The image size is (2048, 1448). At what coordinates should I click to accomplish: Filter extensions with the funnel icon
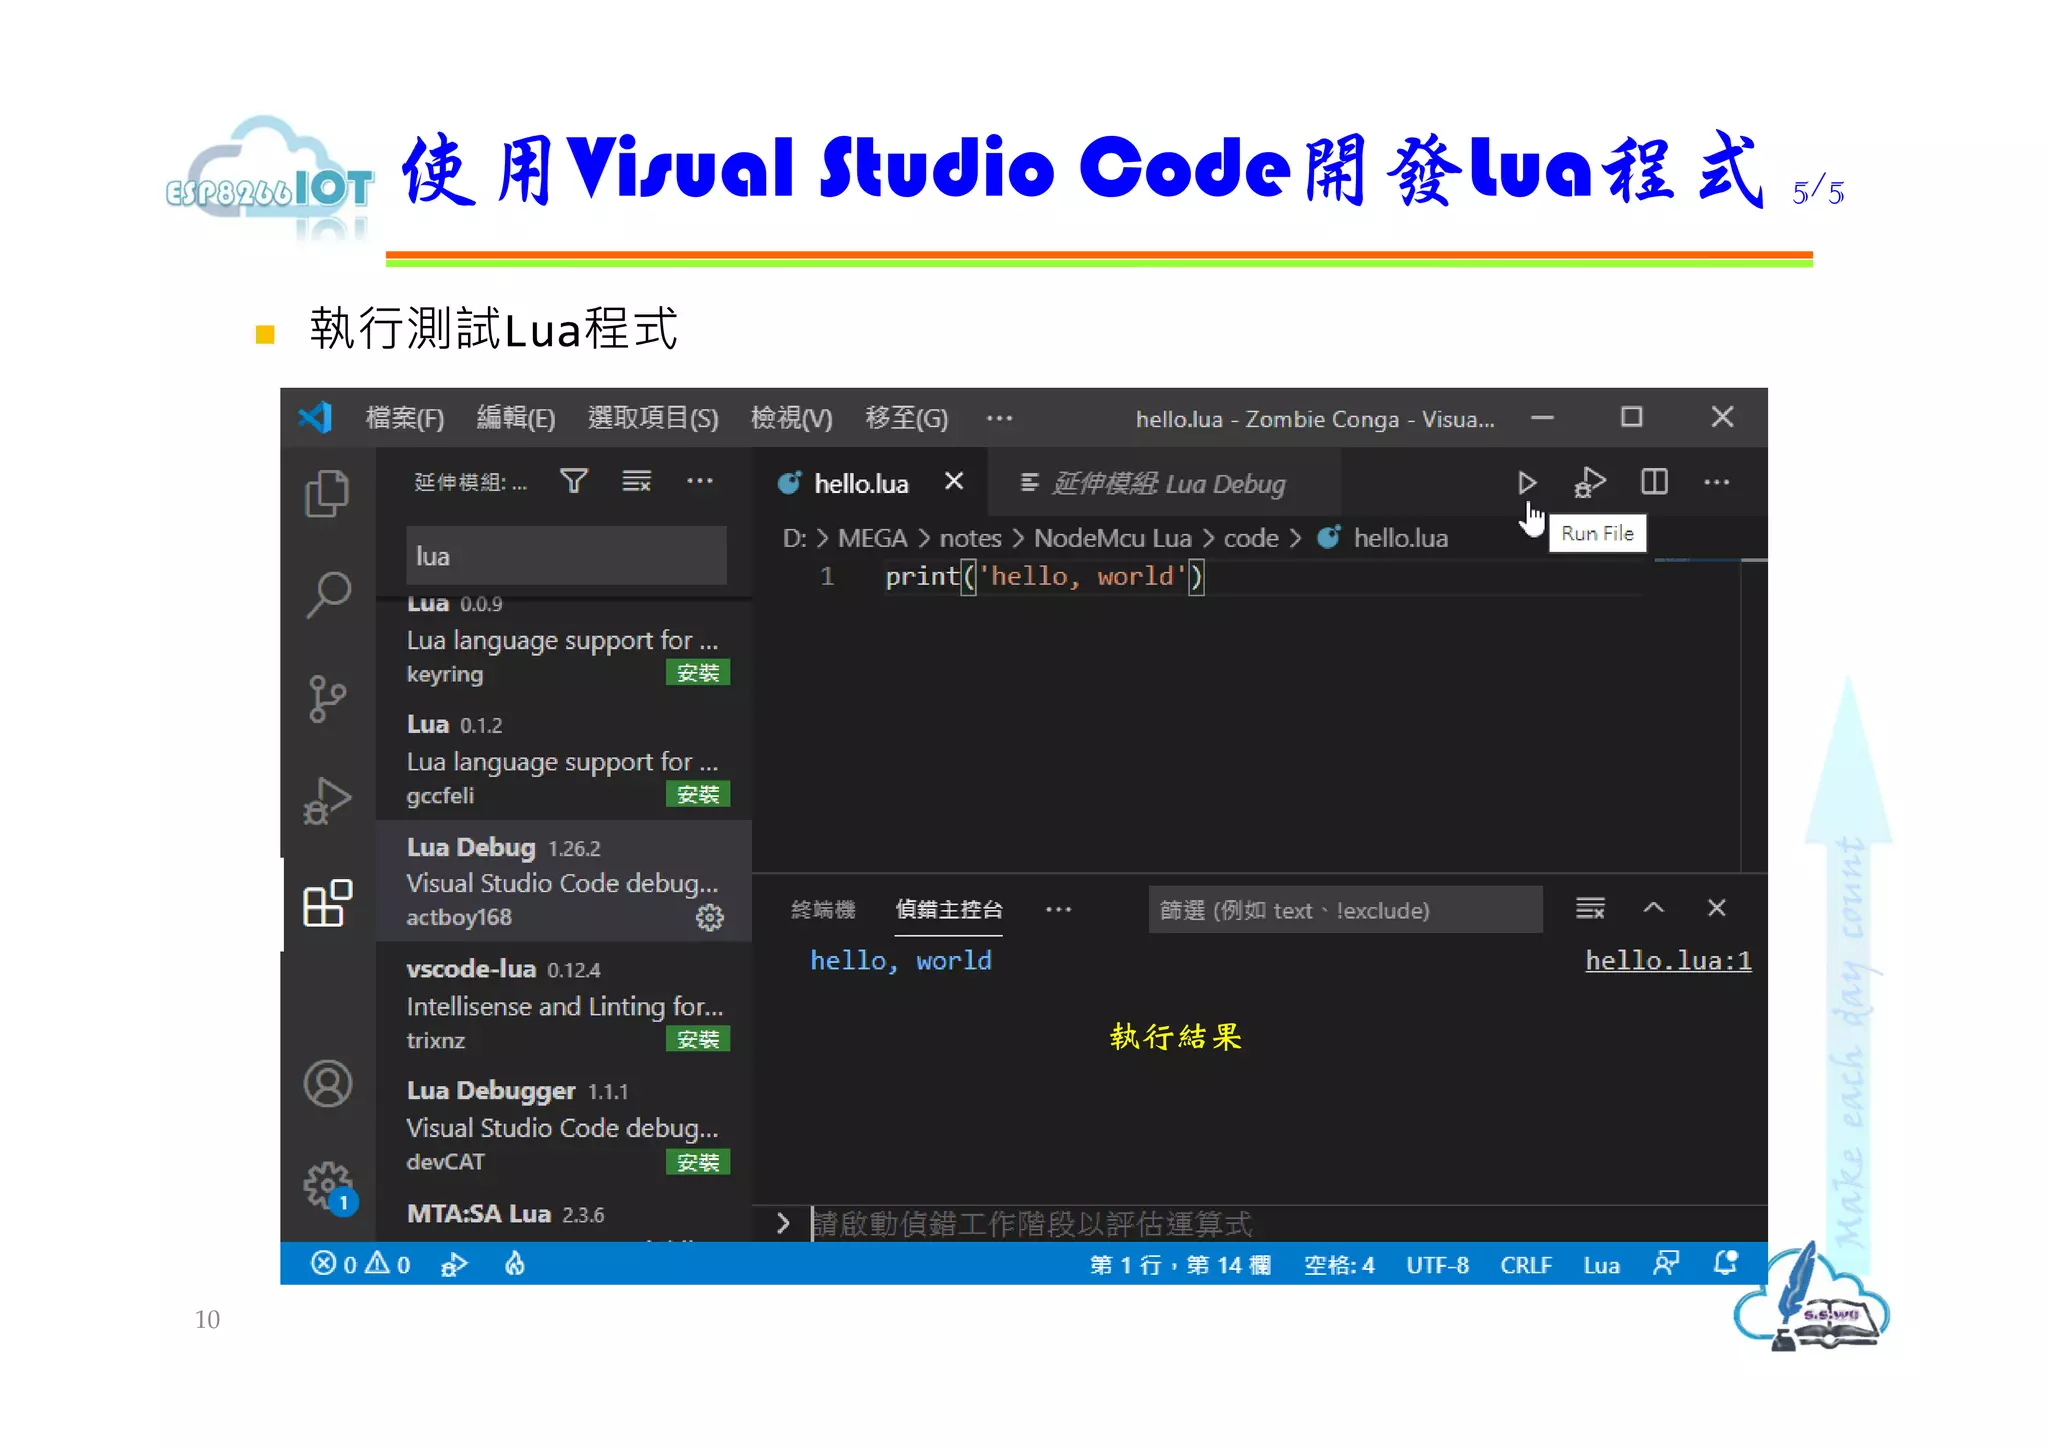(574, 482)
